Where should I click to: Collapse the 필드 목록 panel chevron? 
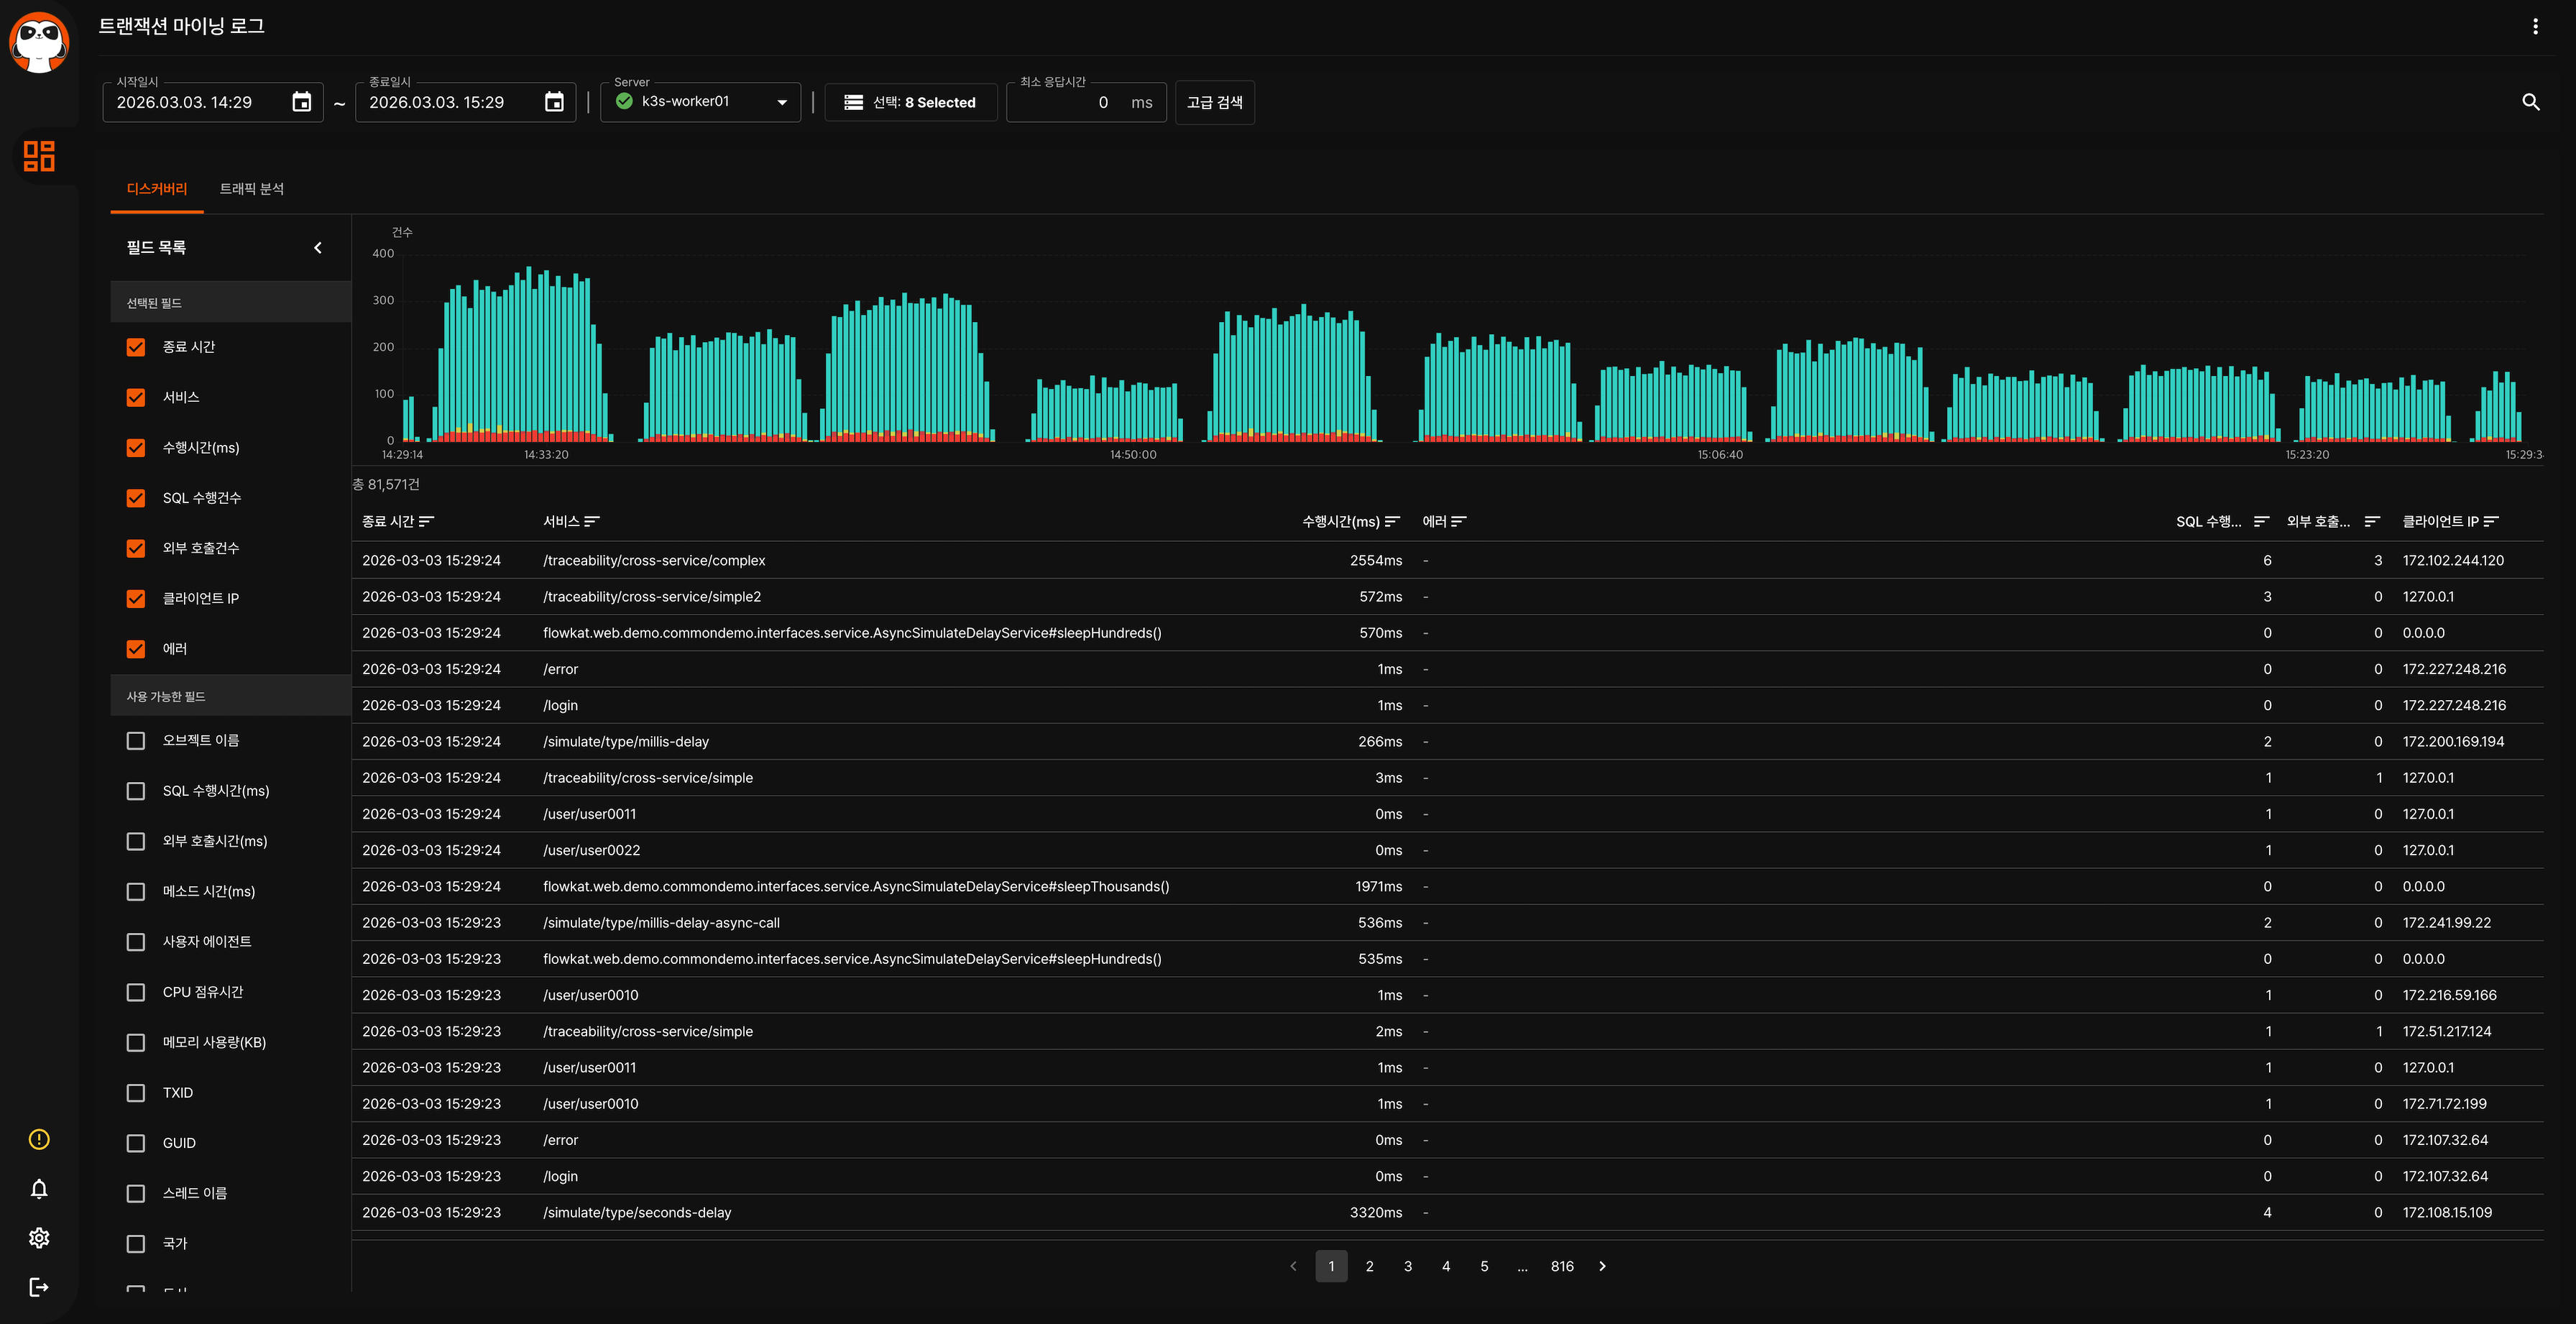(x=318, y=248)
